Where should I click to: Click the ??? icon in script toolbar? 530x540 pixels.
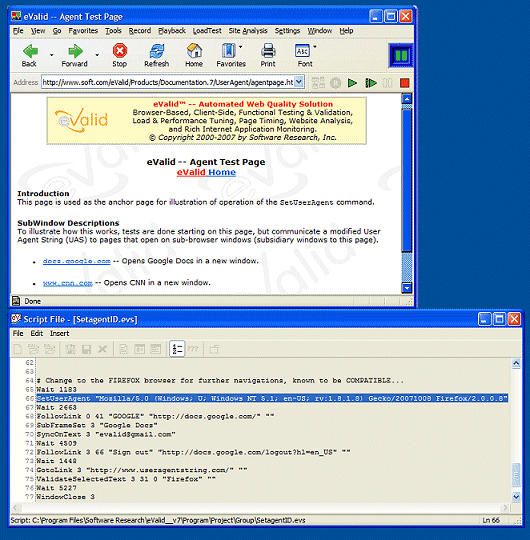[x=193, y=349]
